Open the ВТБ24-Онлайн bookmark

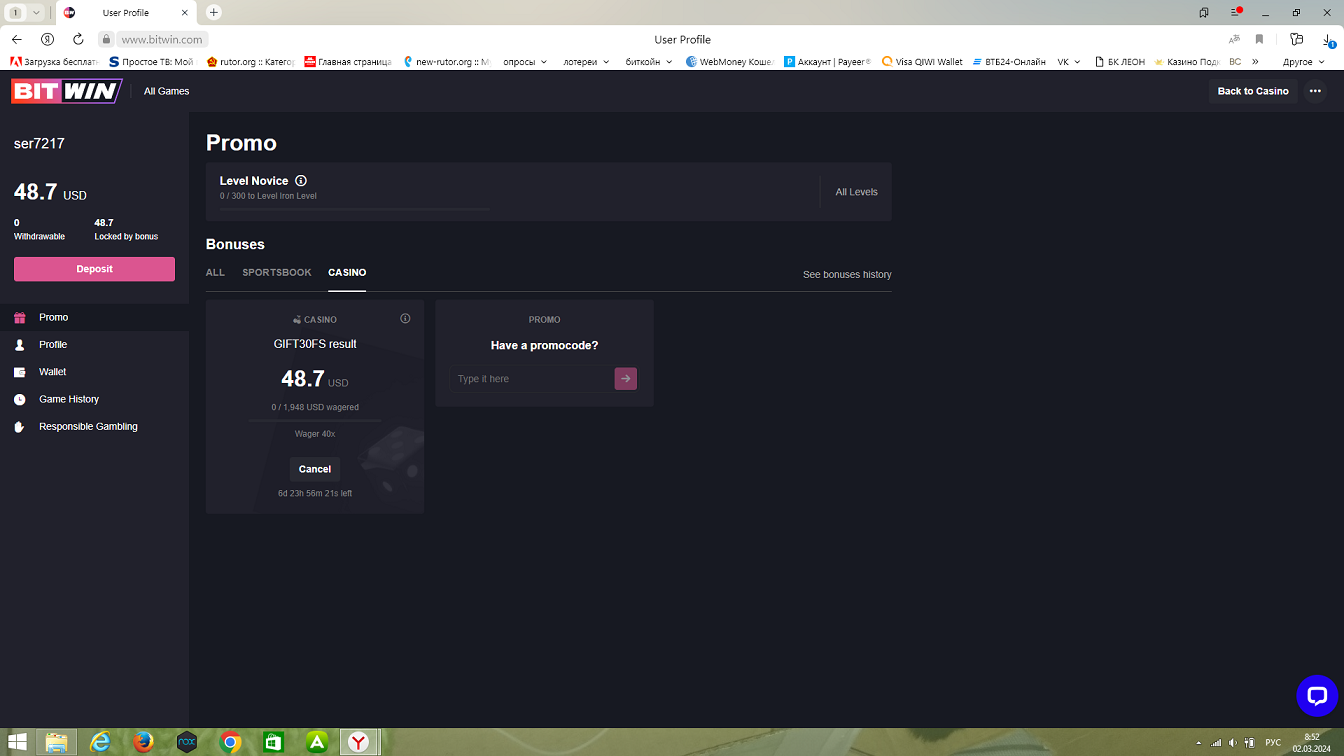coord(1009,62)
